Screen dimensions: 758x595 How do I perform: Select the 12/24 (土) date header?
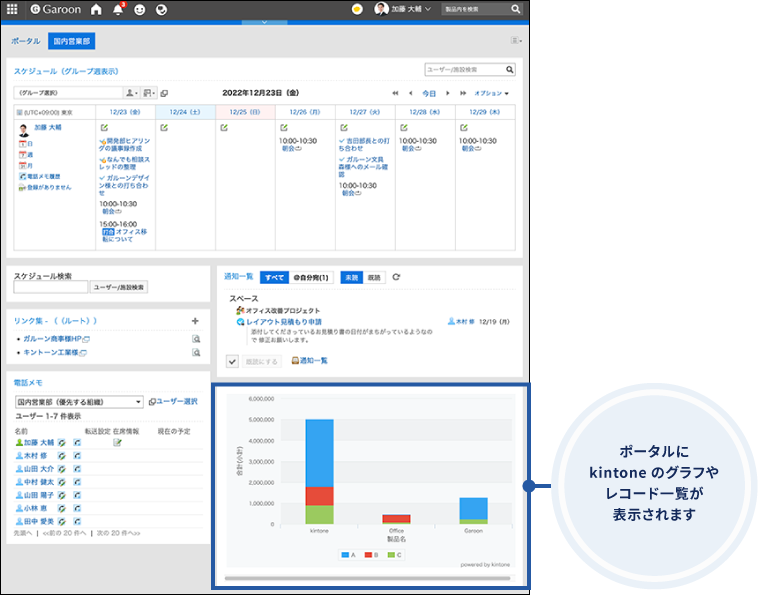point(185,112)
